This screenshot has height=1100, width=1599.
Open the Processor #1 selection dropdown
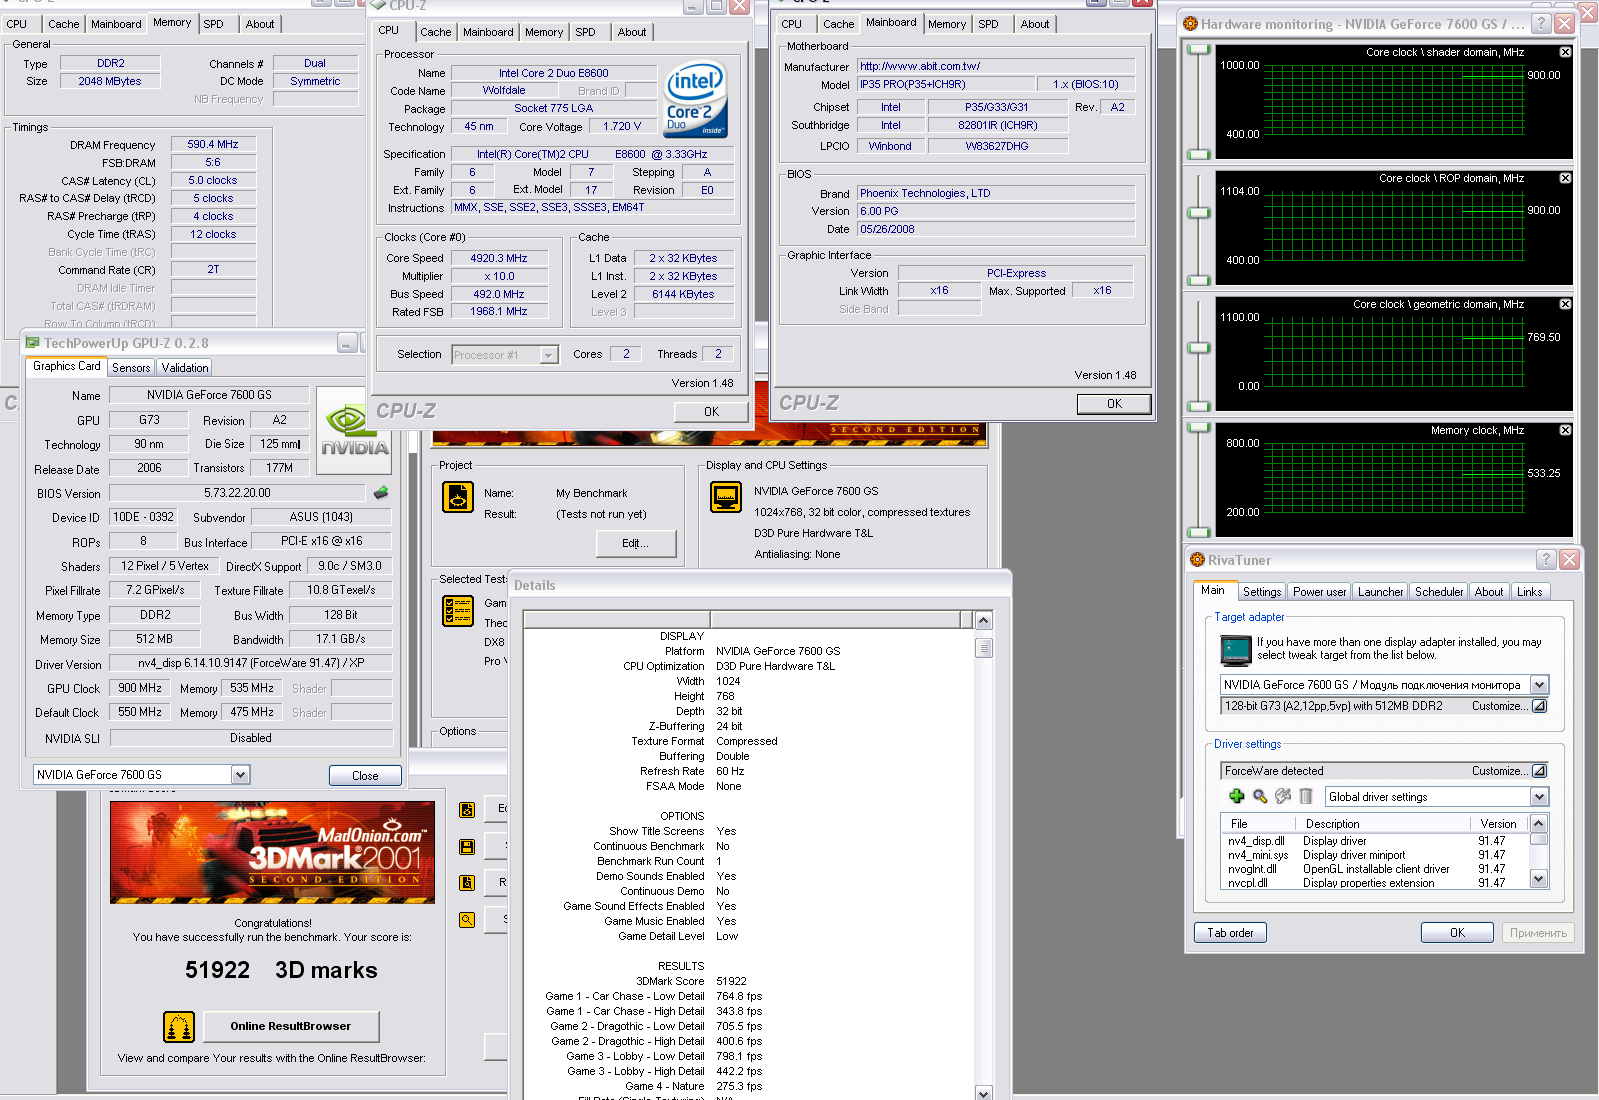548,355
